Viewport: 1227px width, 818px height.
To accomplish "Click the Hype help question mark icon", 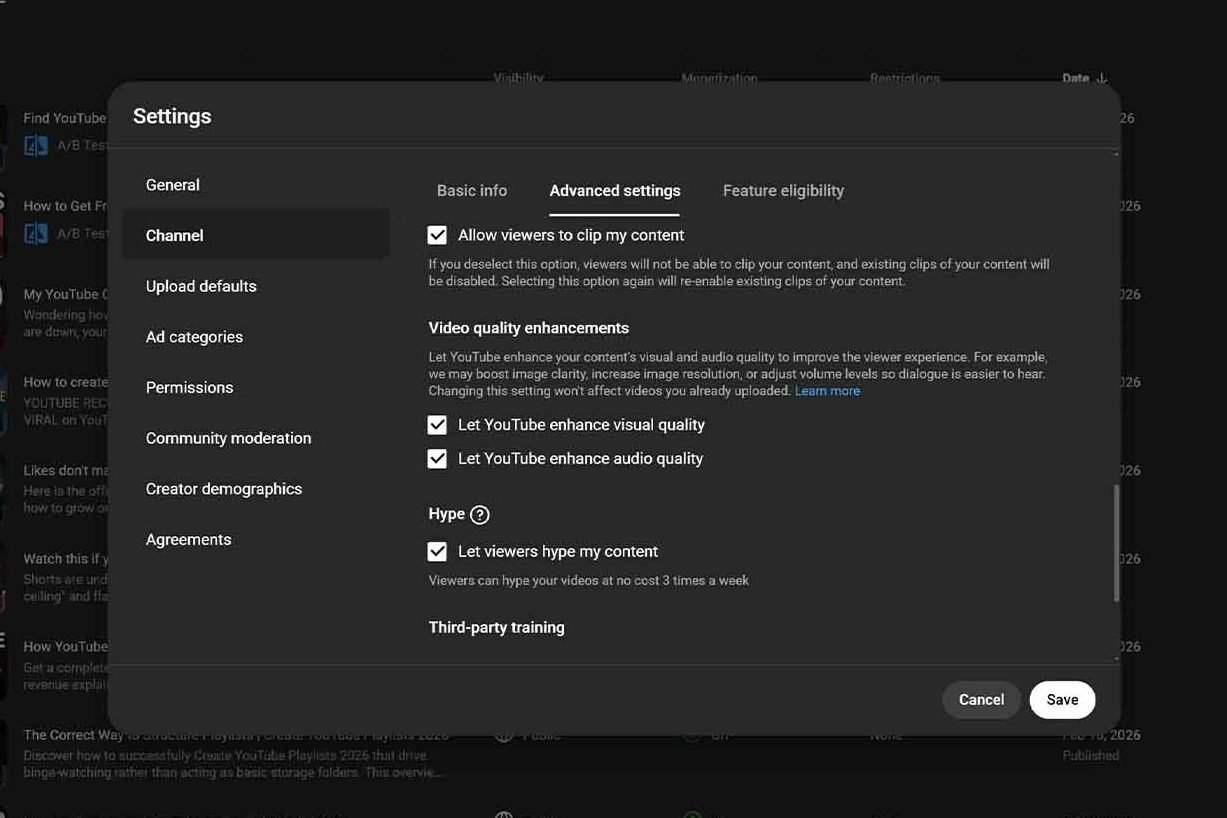I will click(480, 515).
